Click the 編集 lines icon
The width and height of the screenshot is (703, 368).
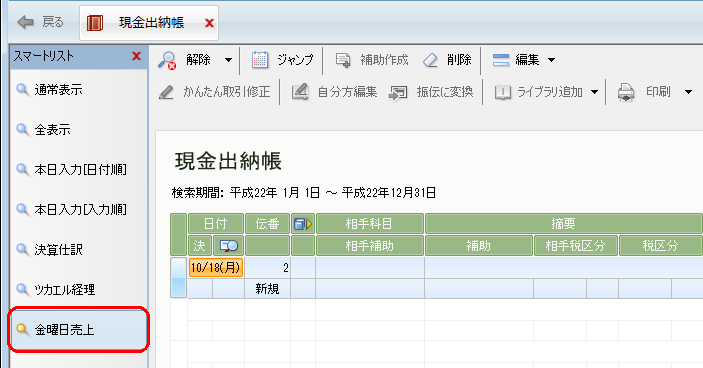[501, 60]
